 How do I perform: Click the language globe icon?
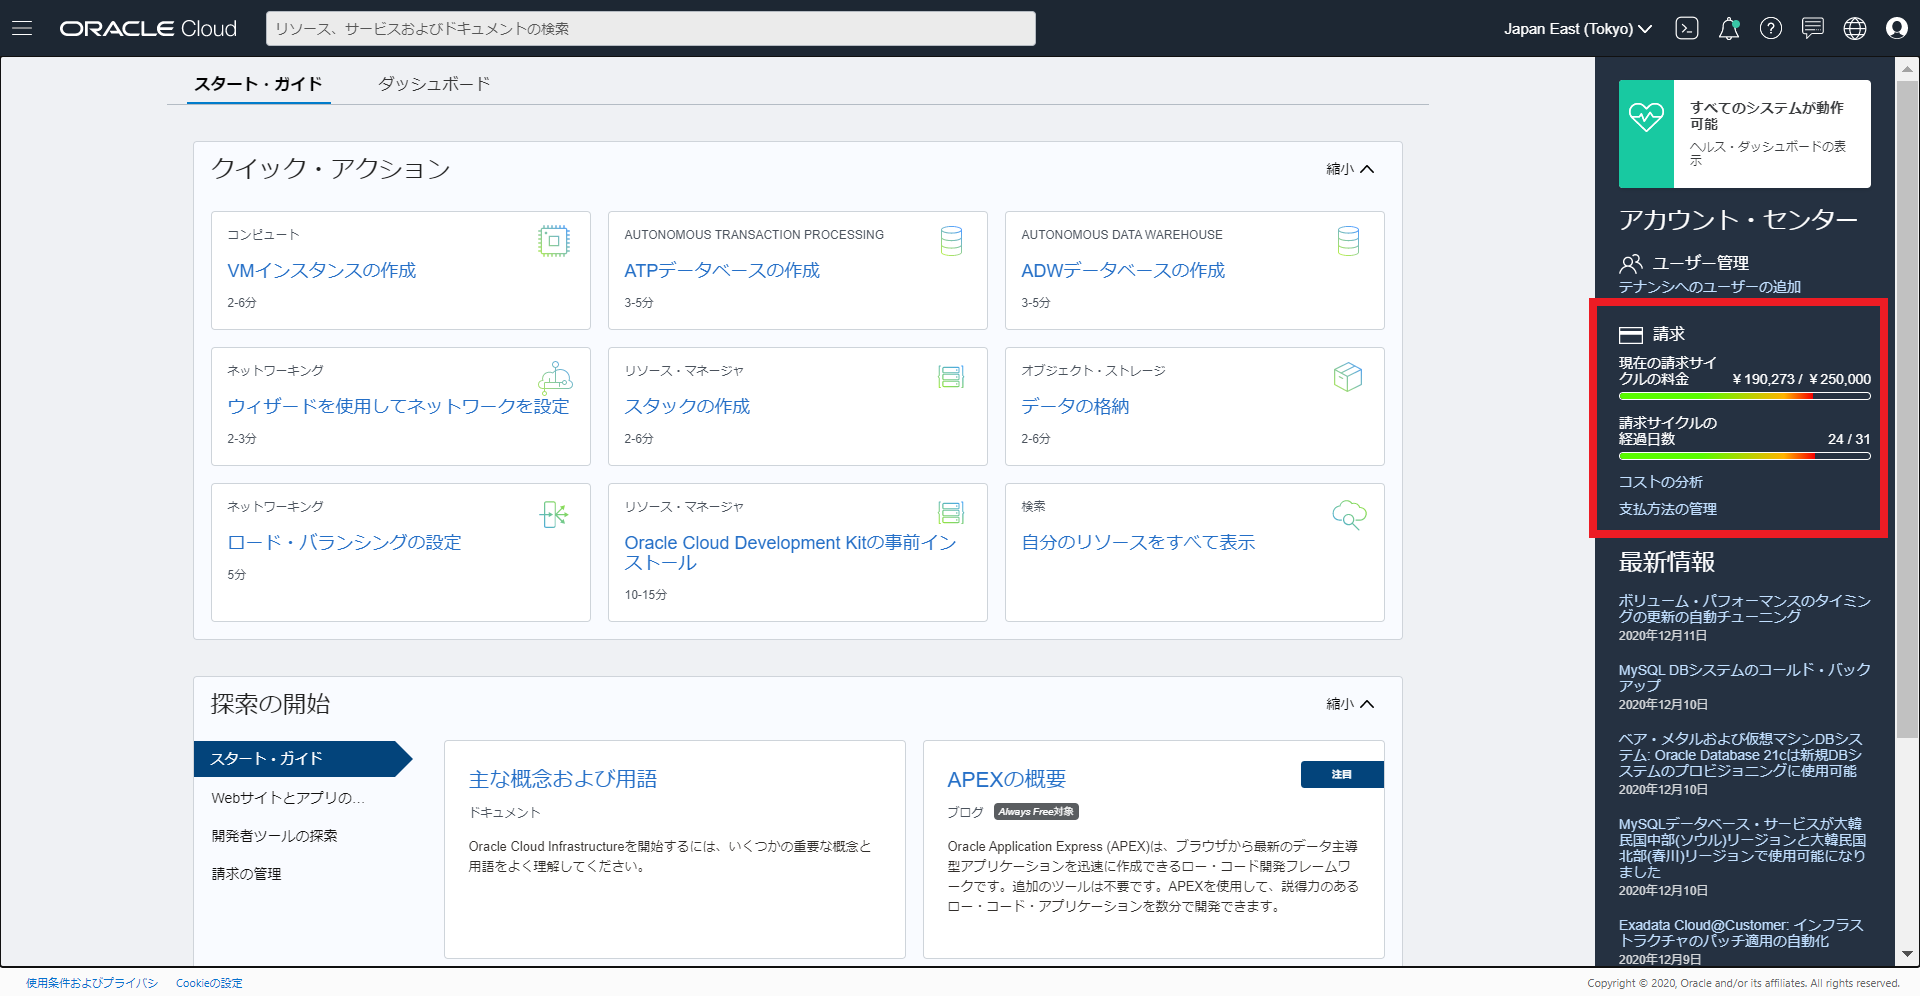point(1854,28)
